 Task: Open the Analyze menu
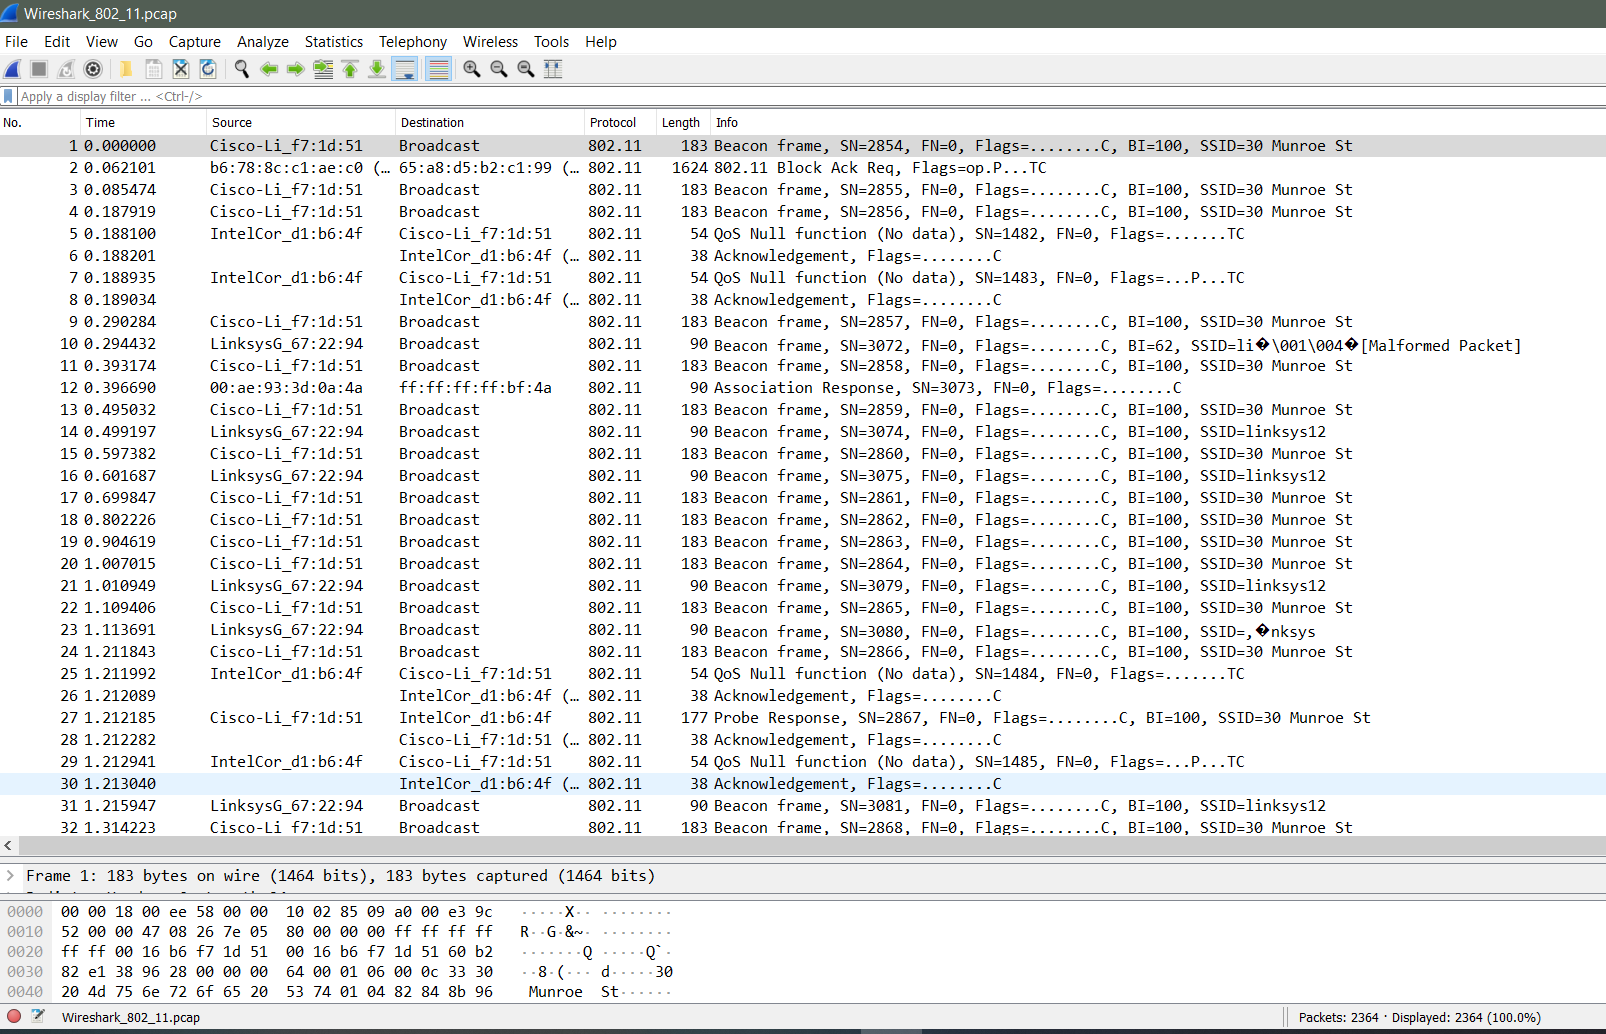point(263,42)
